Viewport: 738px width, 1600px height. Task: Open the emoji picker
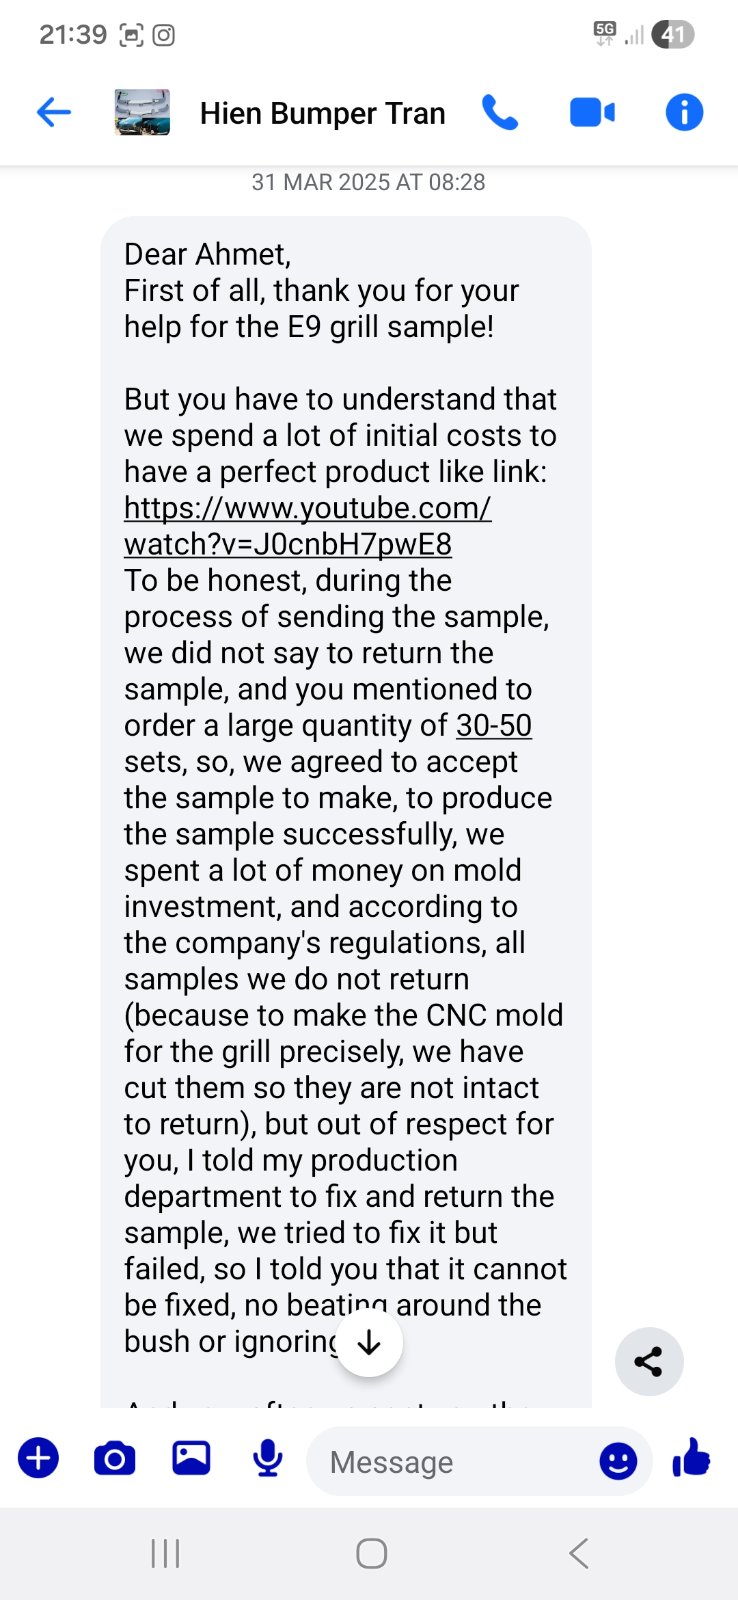pyautogui.click(x=618, y=1462)
